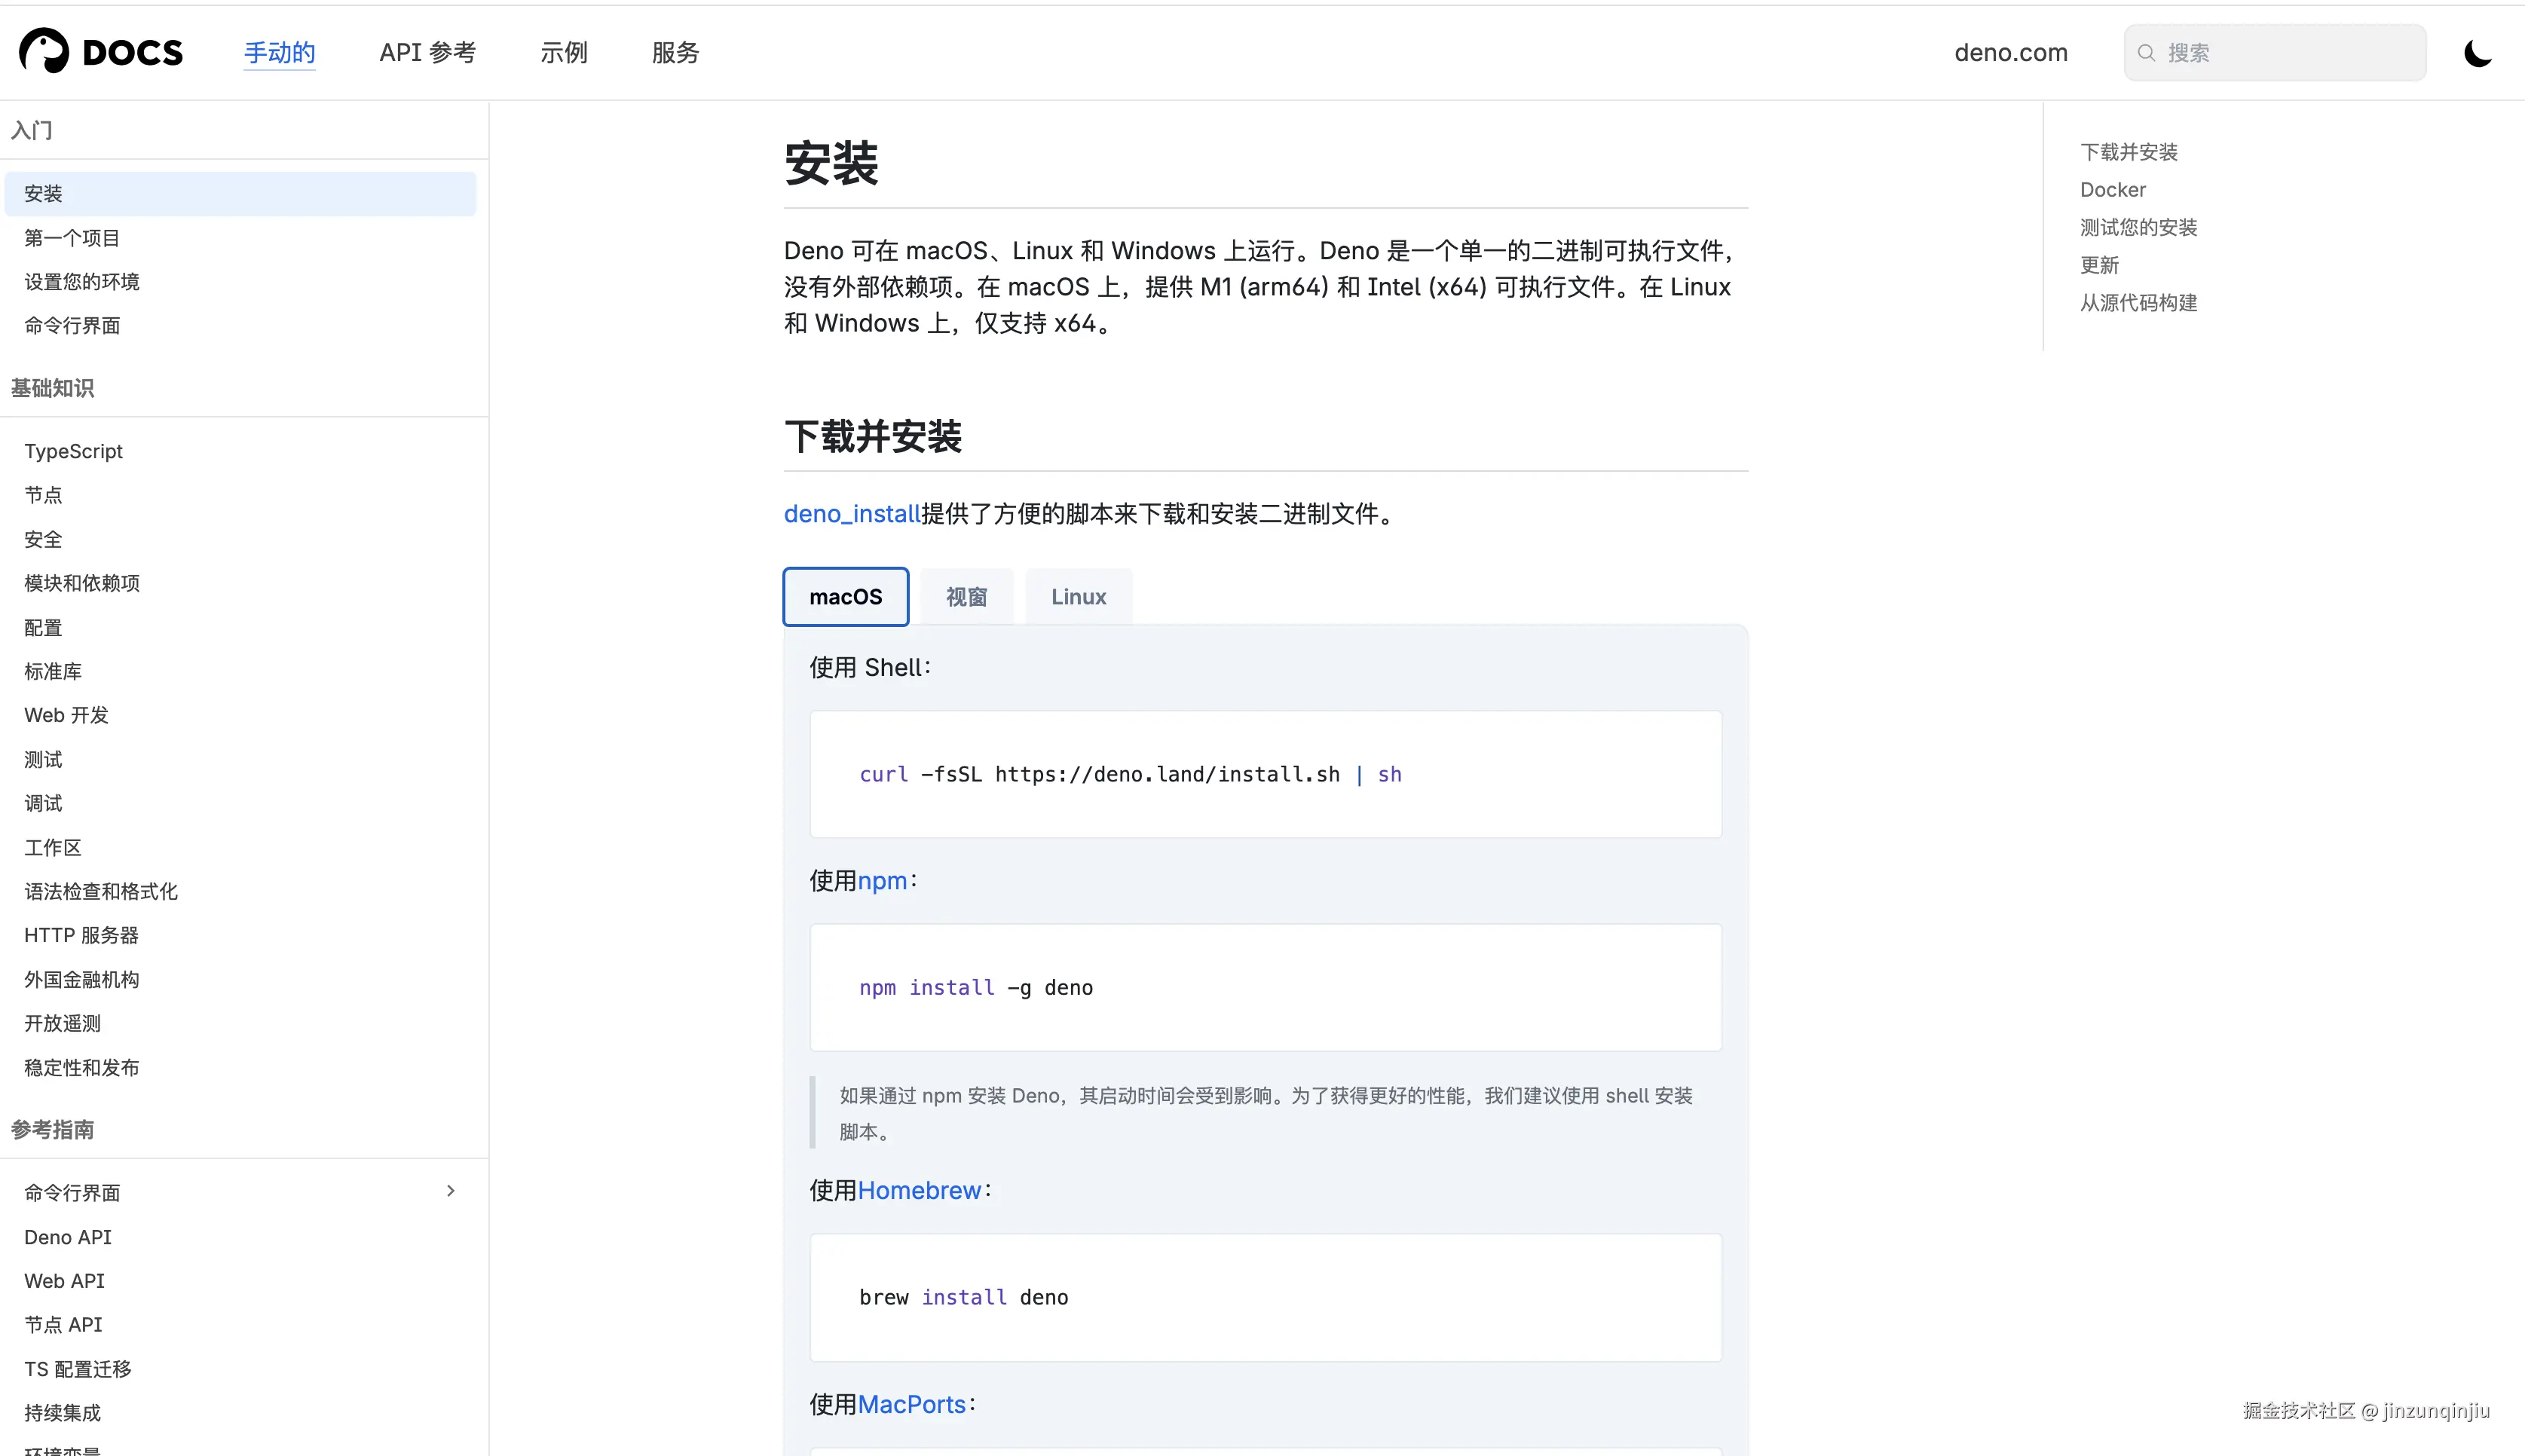Open the API 参考 navigation item
Image resolution: width=2525 pixels, height=1456 pixels.
[x=427, y=52]
